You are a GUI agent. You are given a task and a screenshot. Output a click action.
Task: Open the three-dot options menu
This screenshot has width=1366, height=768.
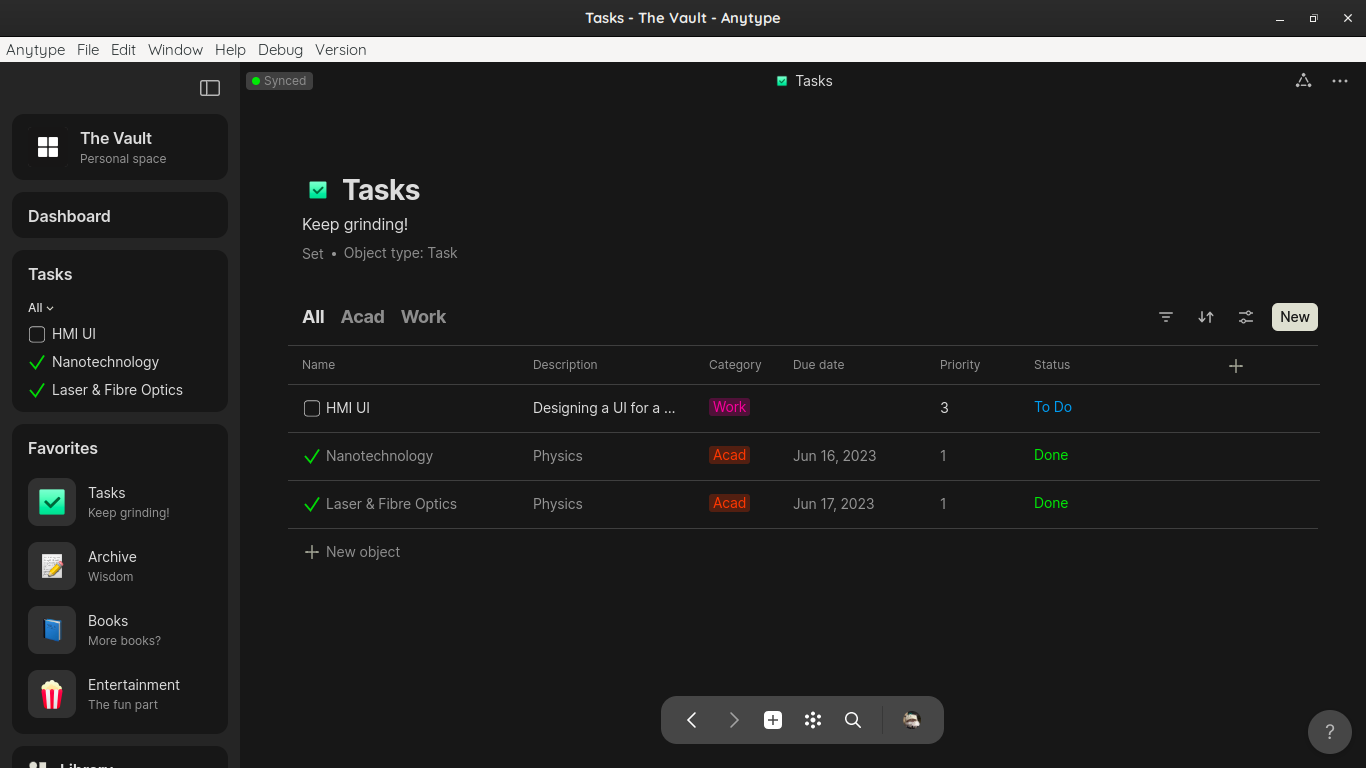[x=1340, y=81]
